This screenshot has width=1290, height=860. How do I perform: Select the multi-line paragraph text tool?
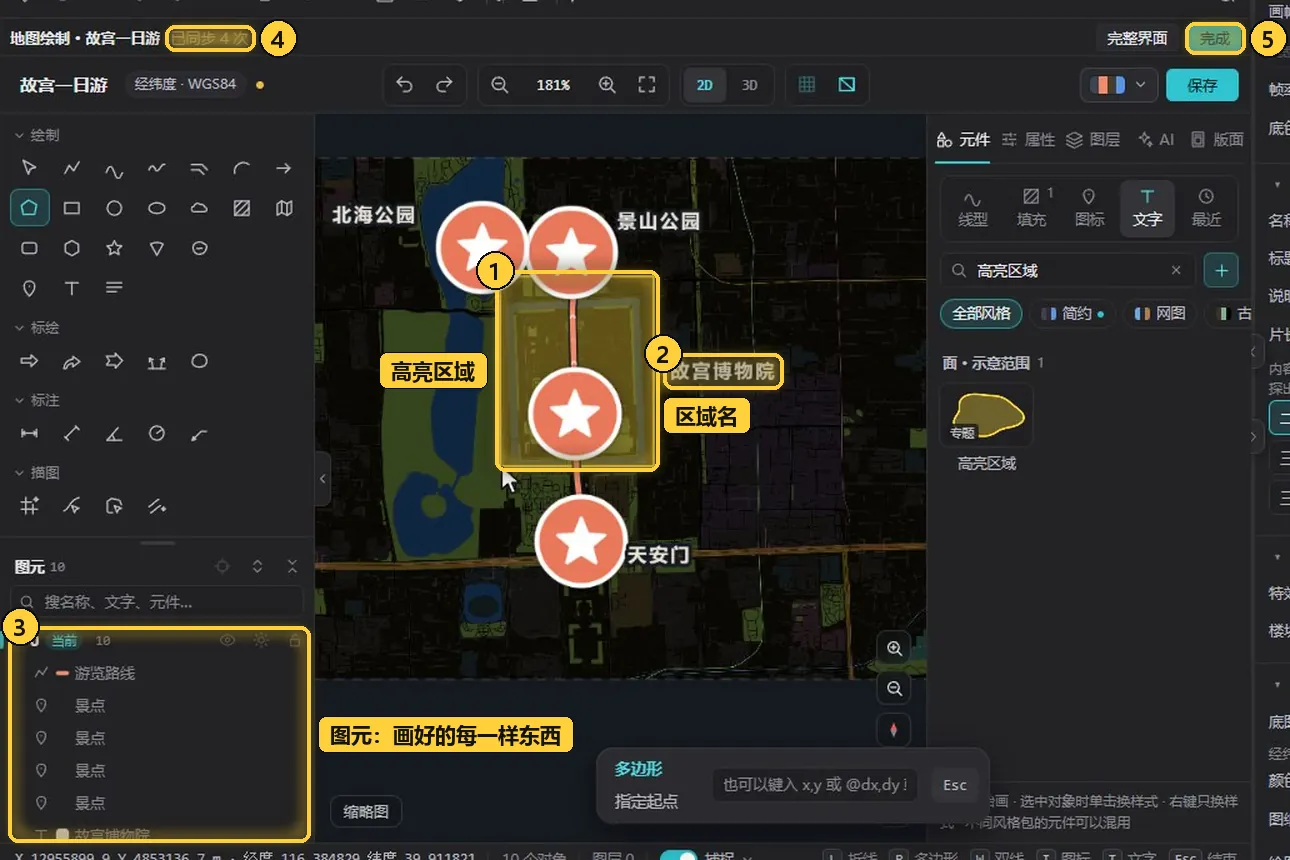pyautogui.click(x=114, y=288)
